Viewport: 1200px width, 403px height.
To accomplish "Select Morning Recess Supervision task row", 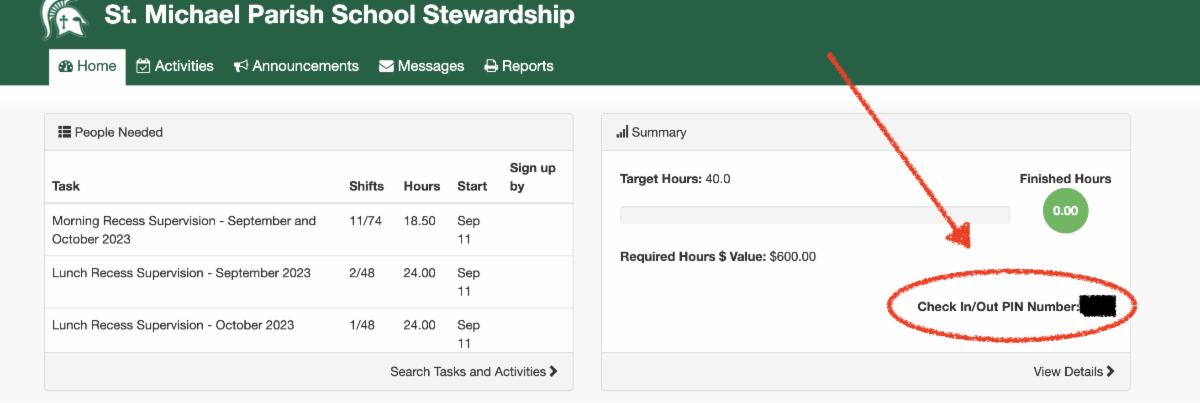I will coord(183,230).
